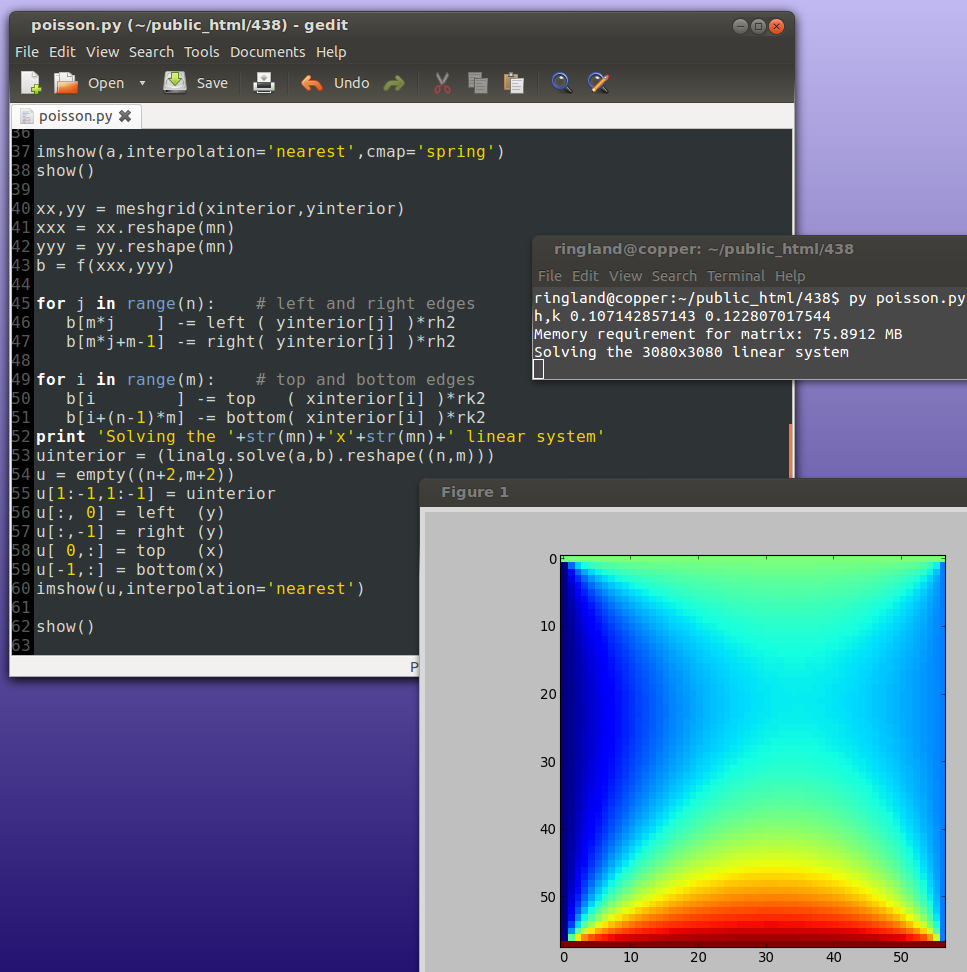This screenshot has height=972, width=967.
Task: Open gedit Help menu
Action: coord(331,52)
